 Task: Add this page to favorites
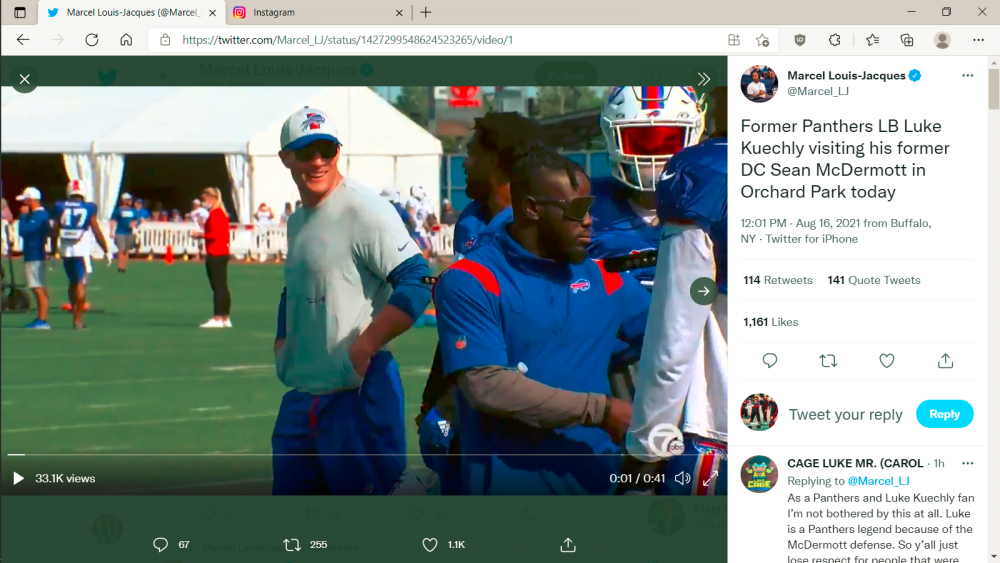pos(763,40)
